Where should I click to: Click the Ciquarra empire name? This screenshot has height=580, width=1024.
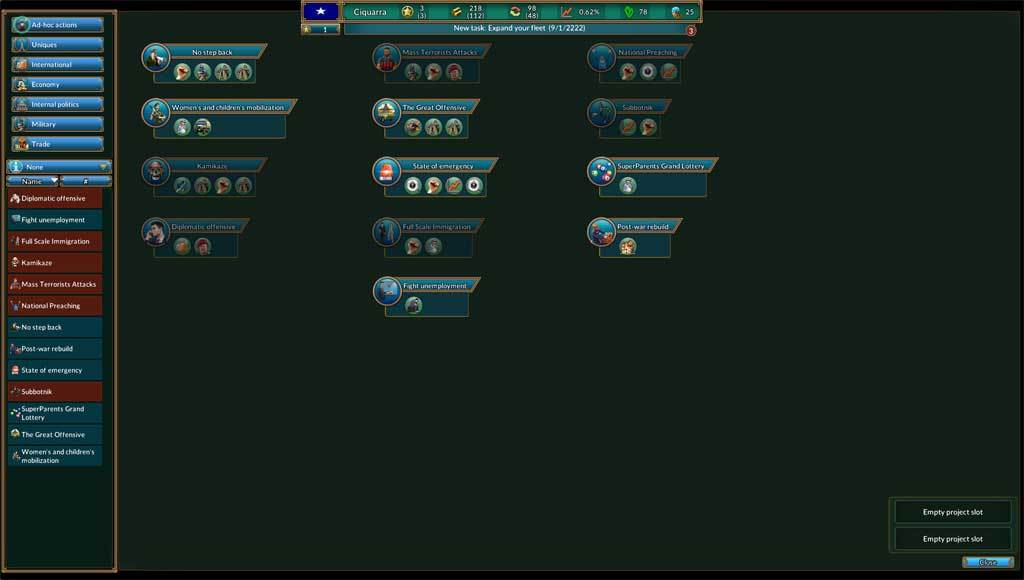click(x=370, y=12)
